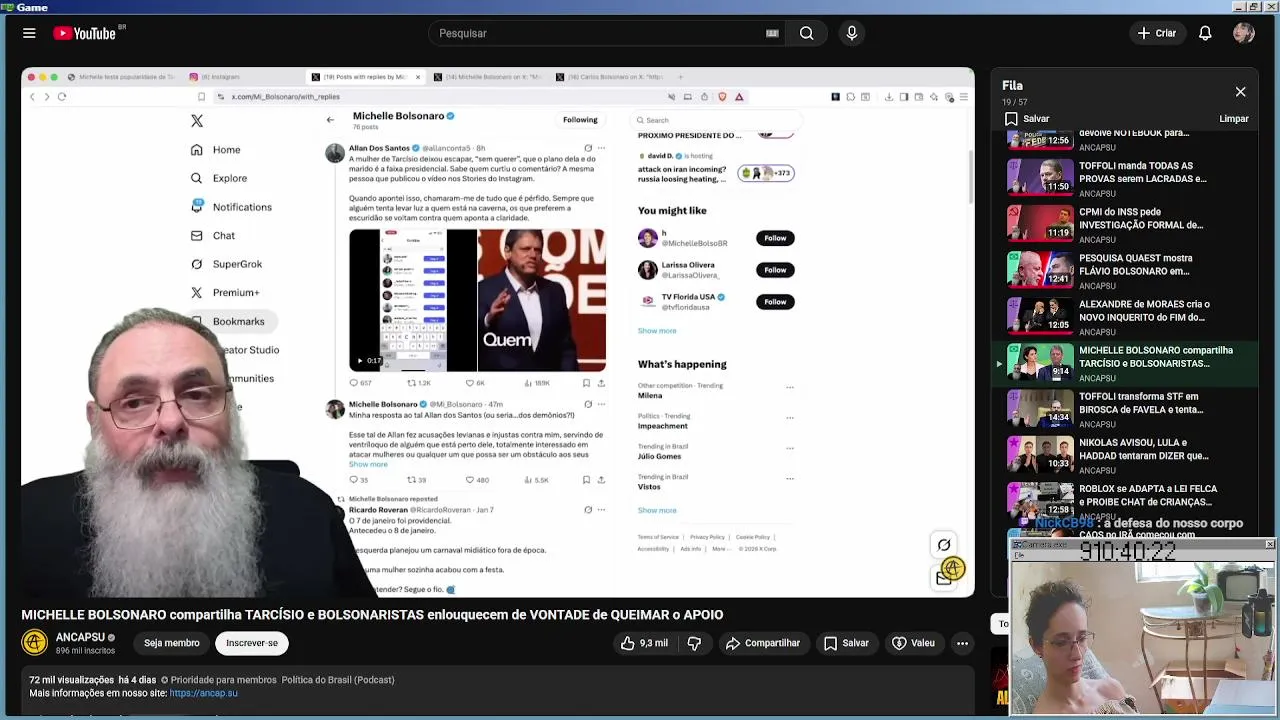Click the X logo in video's sidebar
1280x720 pixels.
point(197,121)
